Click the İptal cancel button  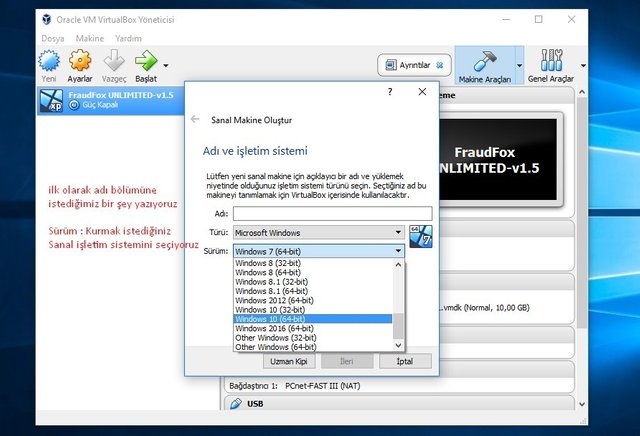click(405, 361)
